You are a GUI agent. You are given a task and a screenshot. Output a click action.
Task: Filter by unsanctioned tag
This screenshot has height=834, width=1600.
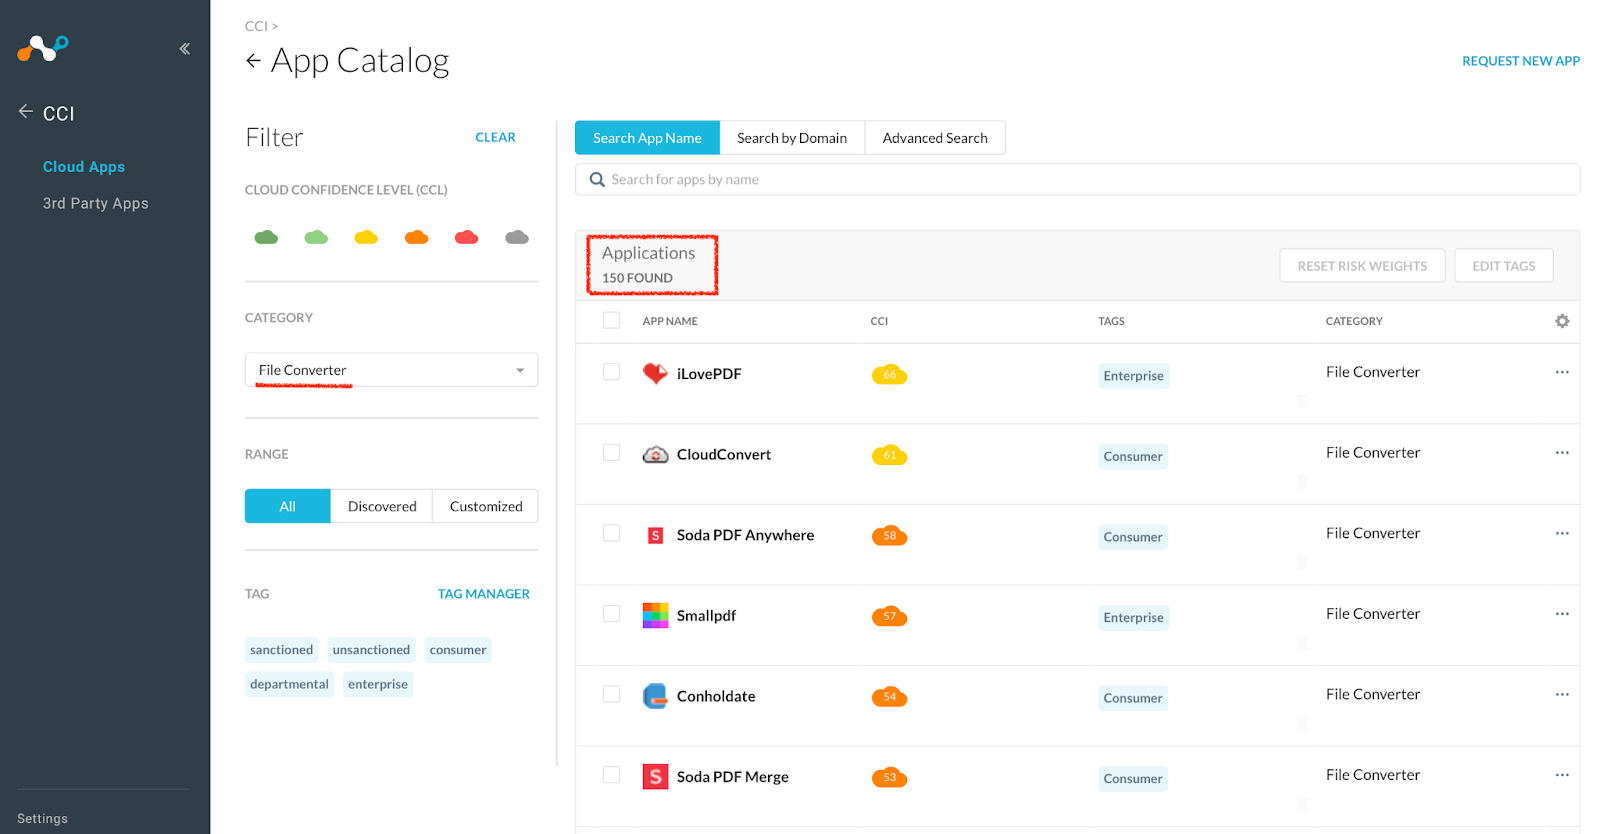(x=371, y=650)
